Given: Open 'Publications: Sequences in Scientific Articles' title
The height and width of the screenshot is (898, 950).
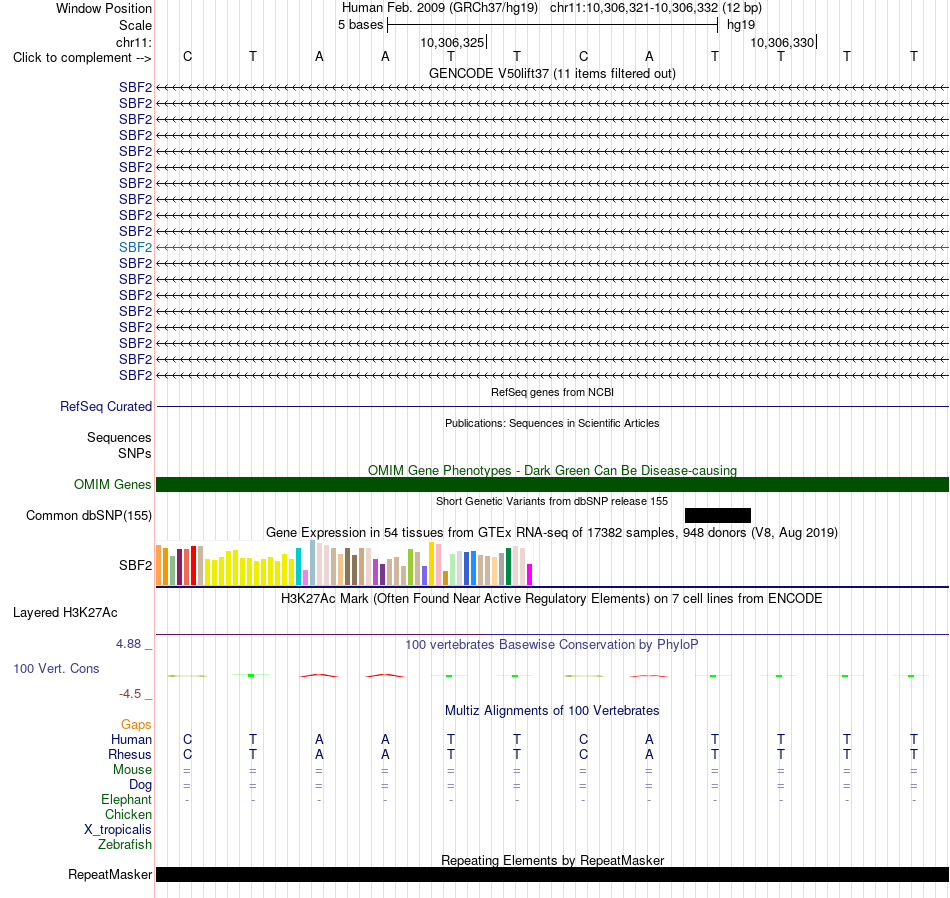Looking at the screenshot, I should (x=552, y=423).
